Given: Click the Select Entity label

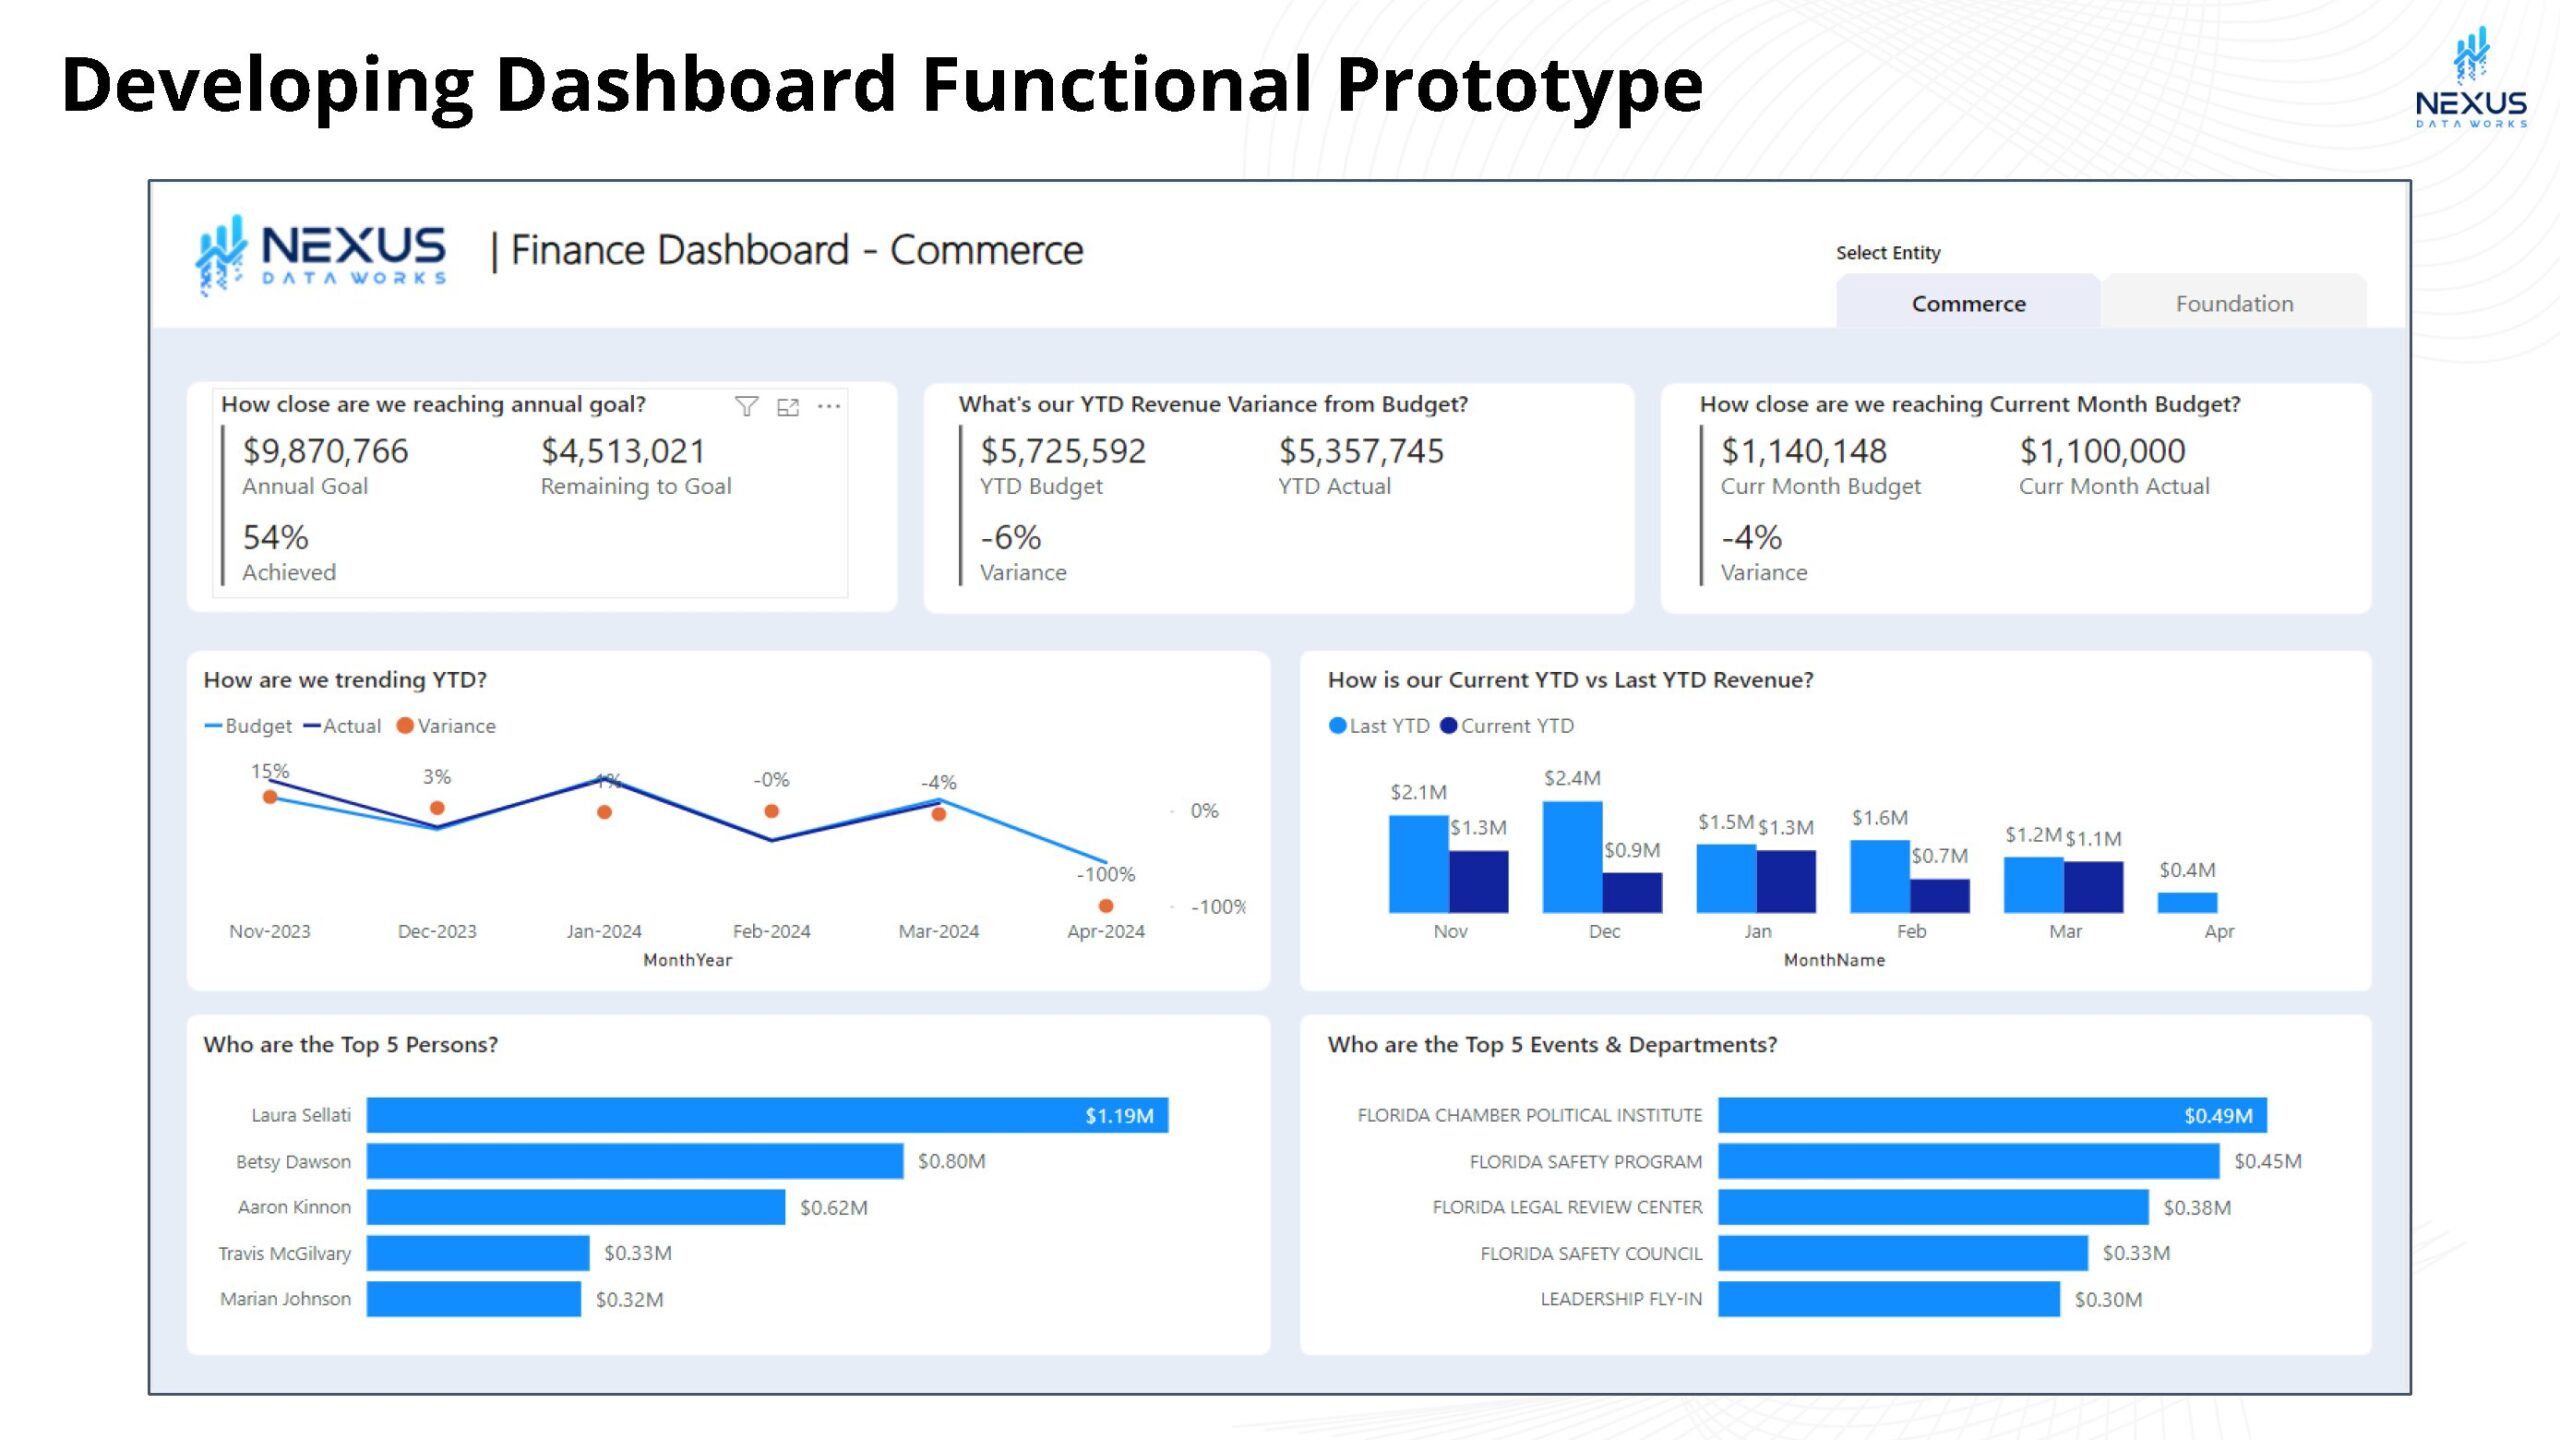Looking at the screenshot, I should (x=1888, y=253).
